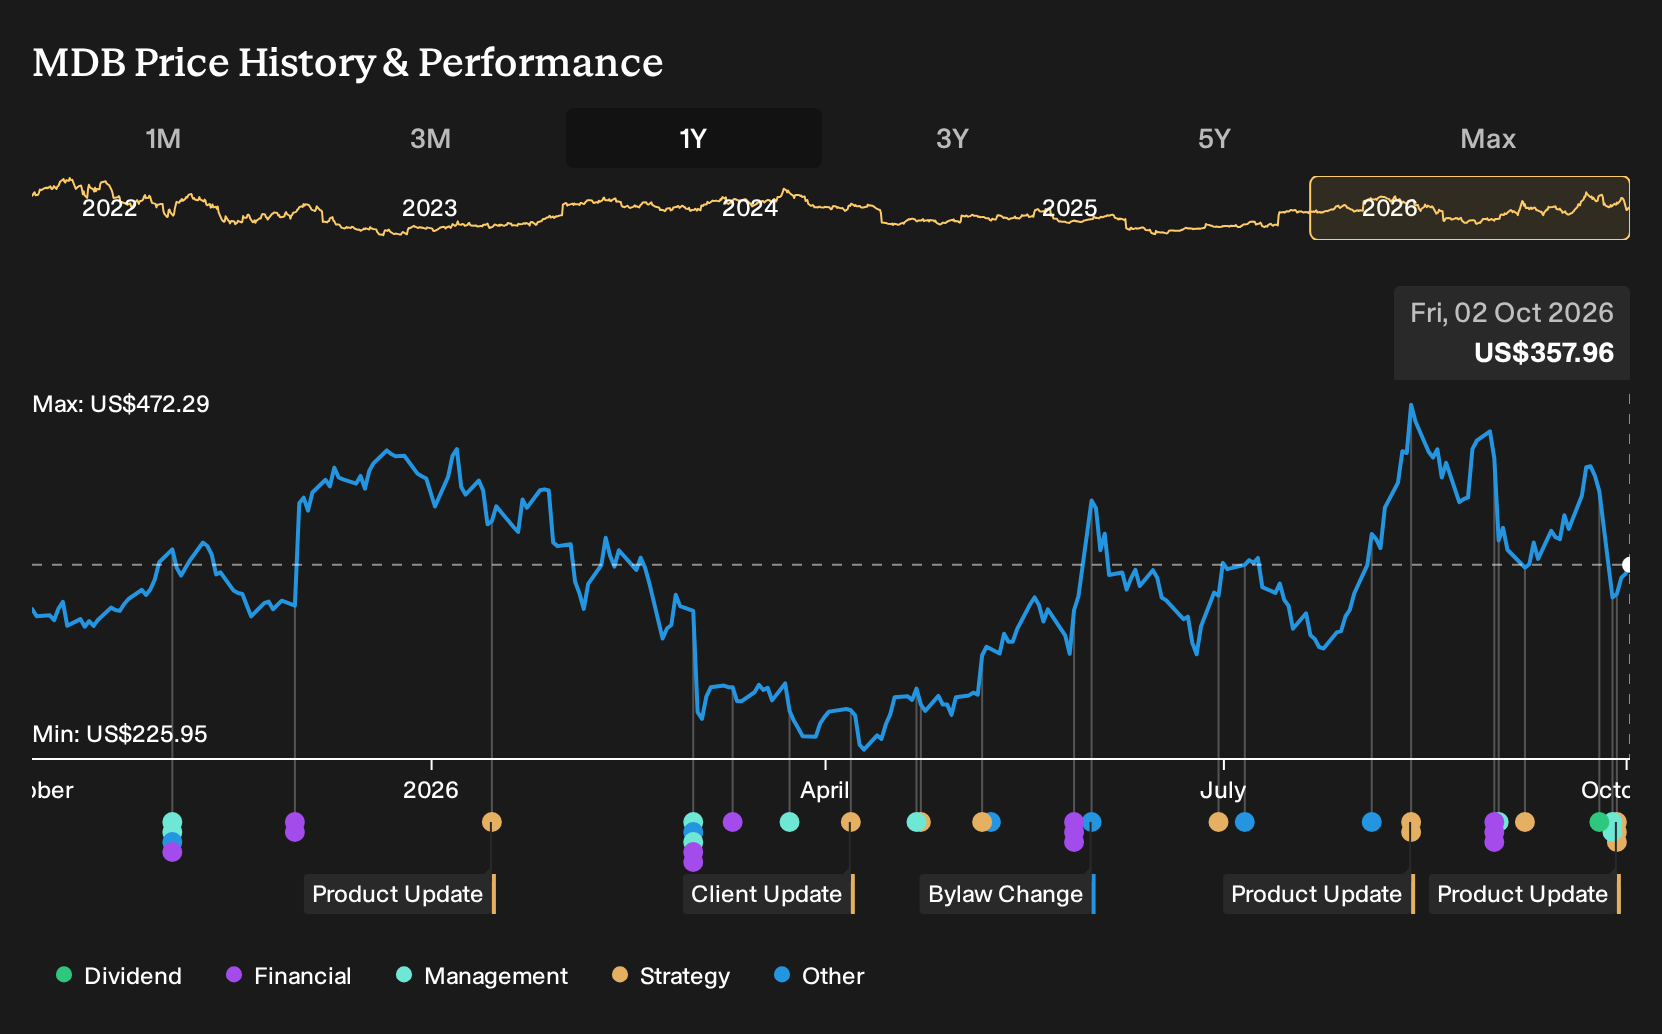Toggle Strategy events in the legend
The height and width of the screenshot is (1034, 1662).
[671, 976]
